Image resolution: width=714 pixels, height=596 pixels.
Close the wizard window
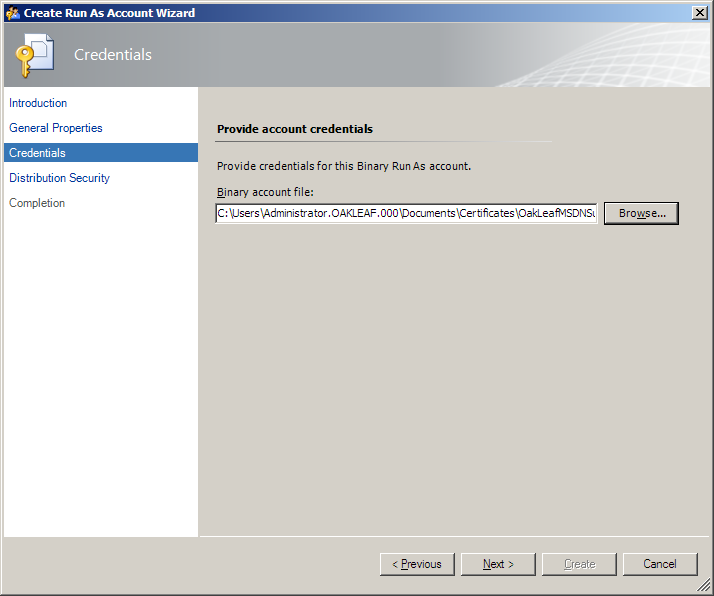pos(699,13)
